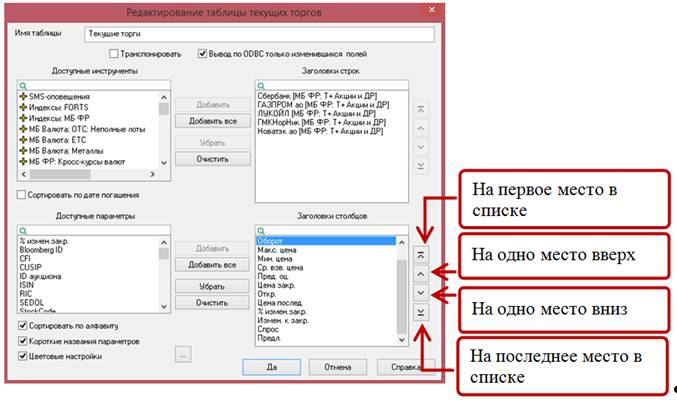Move selected column to last place in list
The image size is (677, 403).
[420, 312]
